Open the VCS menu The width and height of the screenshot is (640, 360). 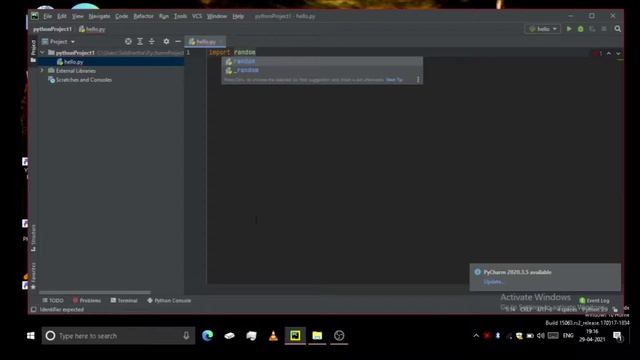[x=197, y=16]
